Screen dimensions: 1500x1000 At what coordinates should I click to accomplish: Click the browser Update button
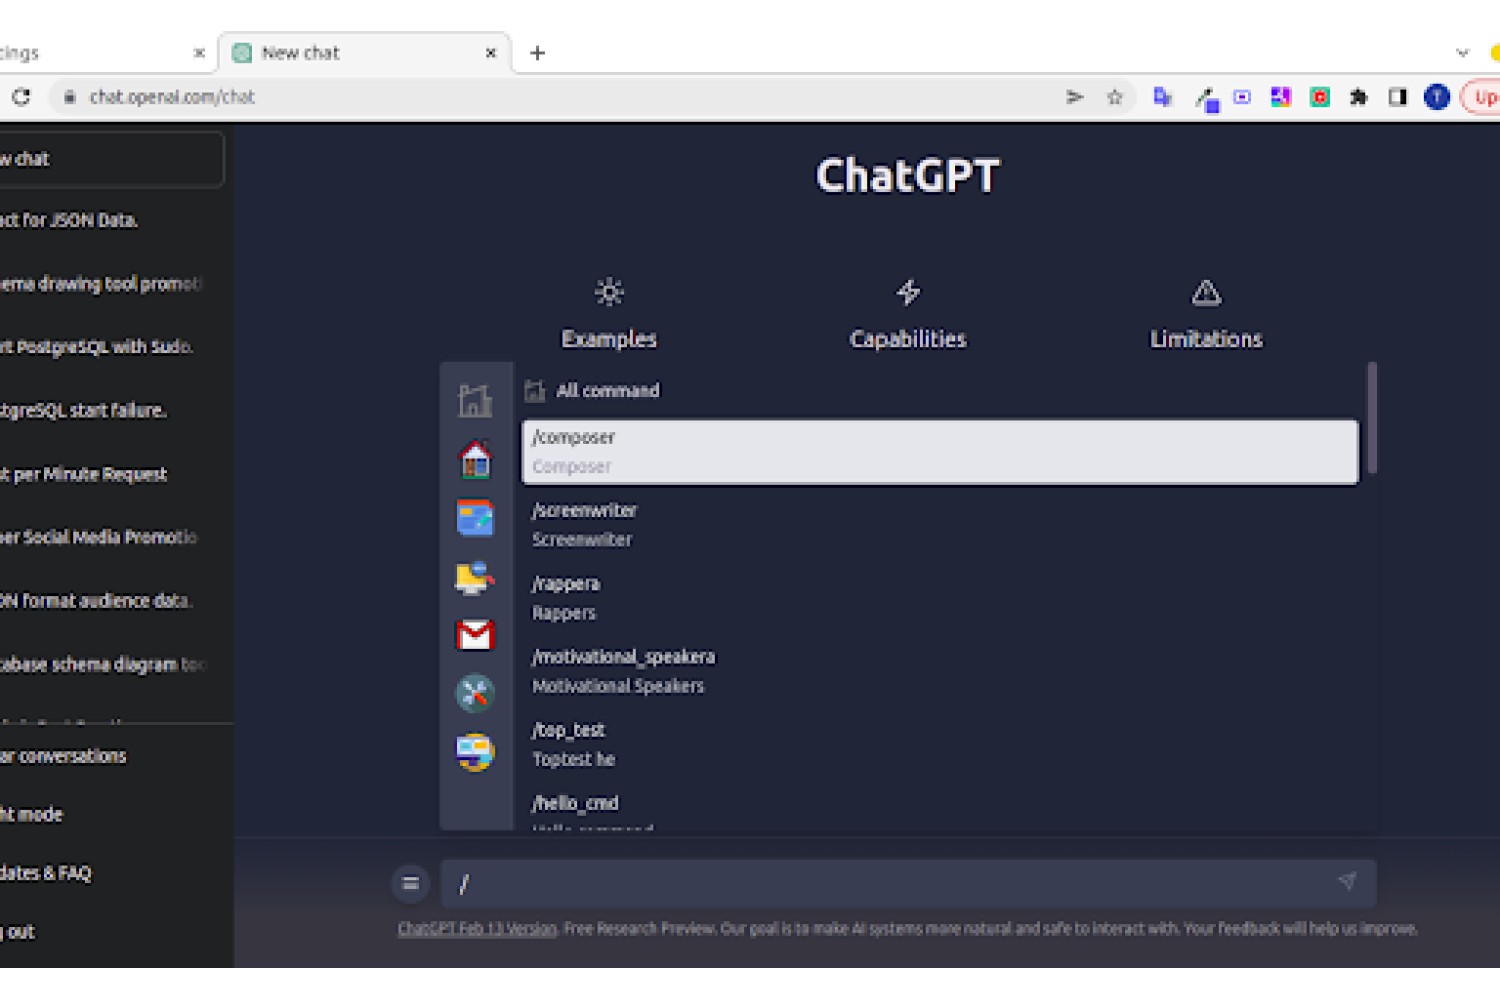1482,97
